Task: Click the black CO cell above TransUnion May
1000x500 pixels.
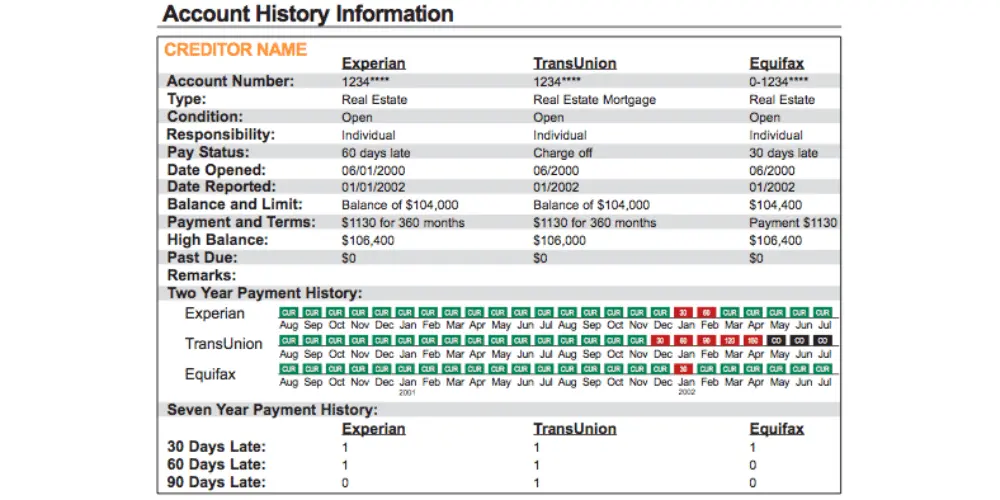Action: (x=777, y=341)
